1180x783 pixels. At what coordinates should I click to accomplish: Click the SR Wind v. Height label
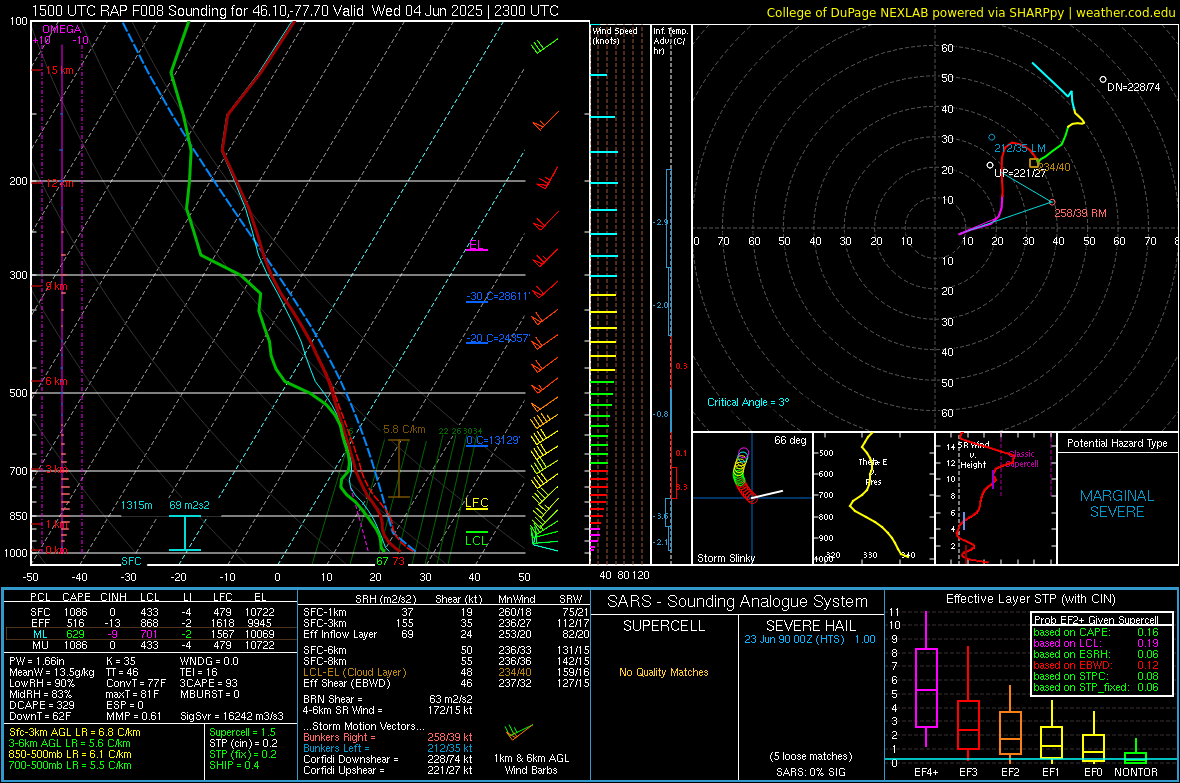[974, 455]
